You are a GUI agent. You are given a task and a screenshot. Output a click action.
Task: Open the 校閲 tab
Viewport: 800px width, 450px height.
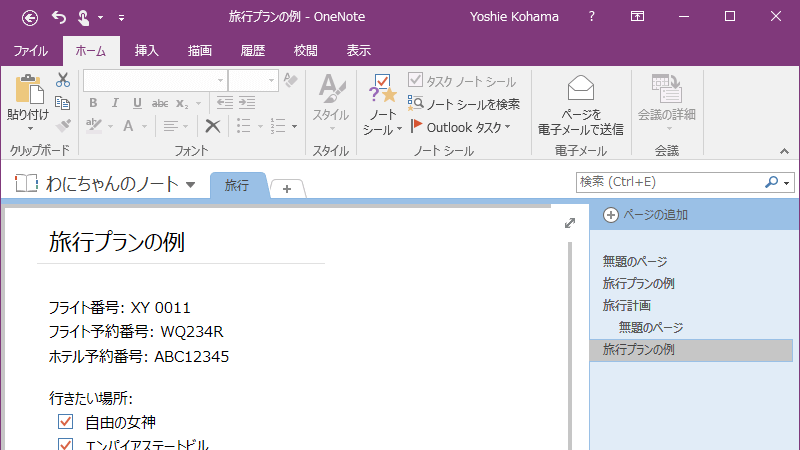pyautogui.click(x=306, y=51)
